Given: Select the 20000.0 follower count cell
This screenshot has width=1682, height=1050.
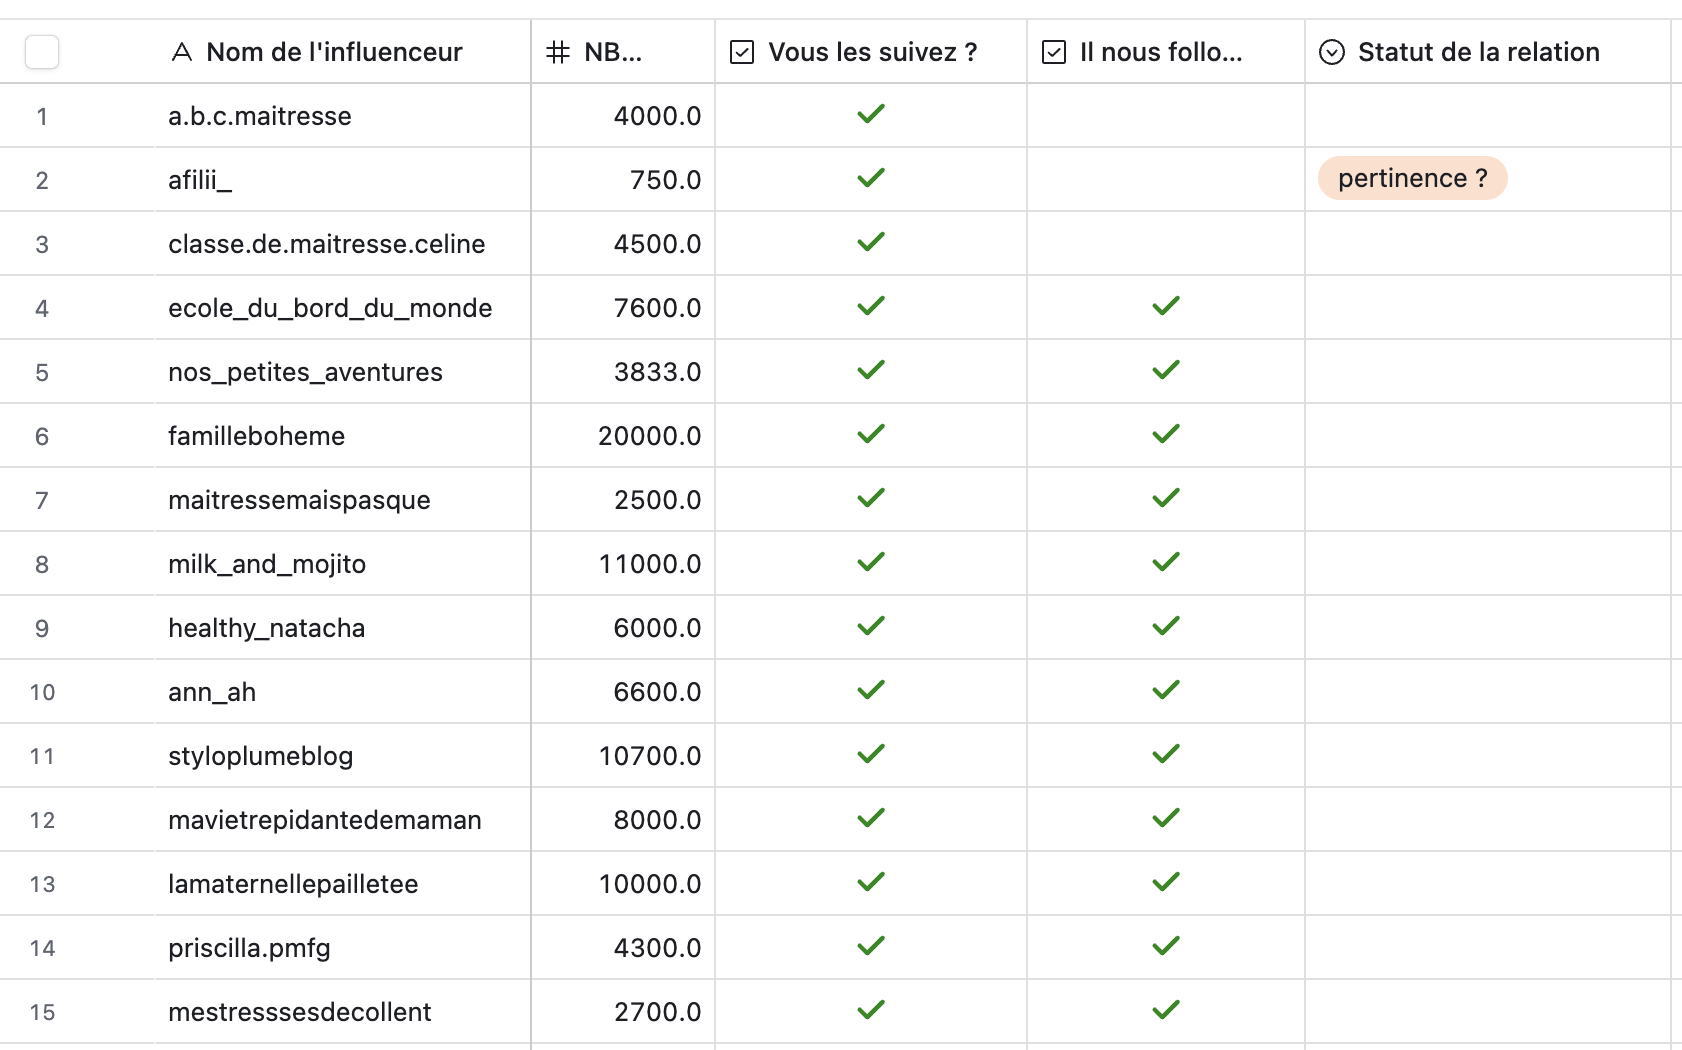Looking at the screenshot, I should coord(649,436).
